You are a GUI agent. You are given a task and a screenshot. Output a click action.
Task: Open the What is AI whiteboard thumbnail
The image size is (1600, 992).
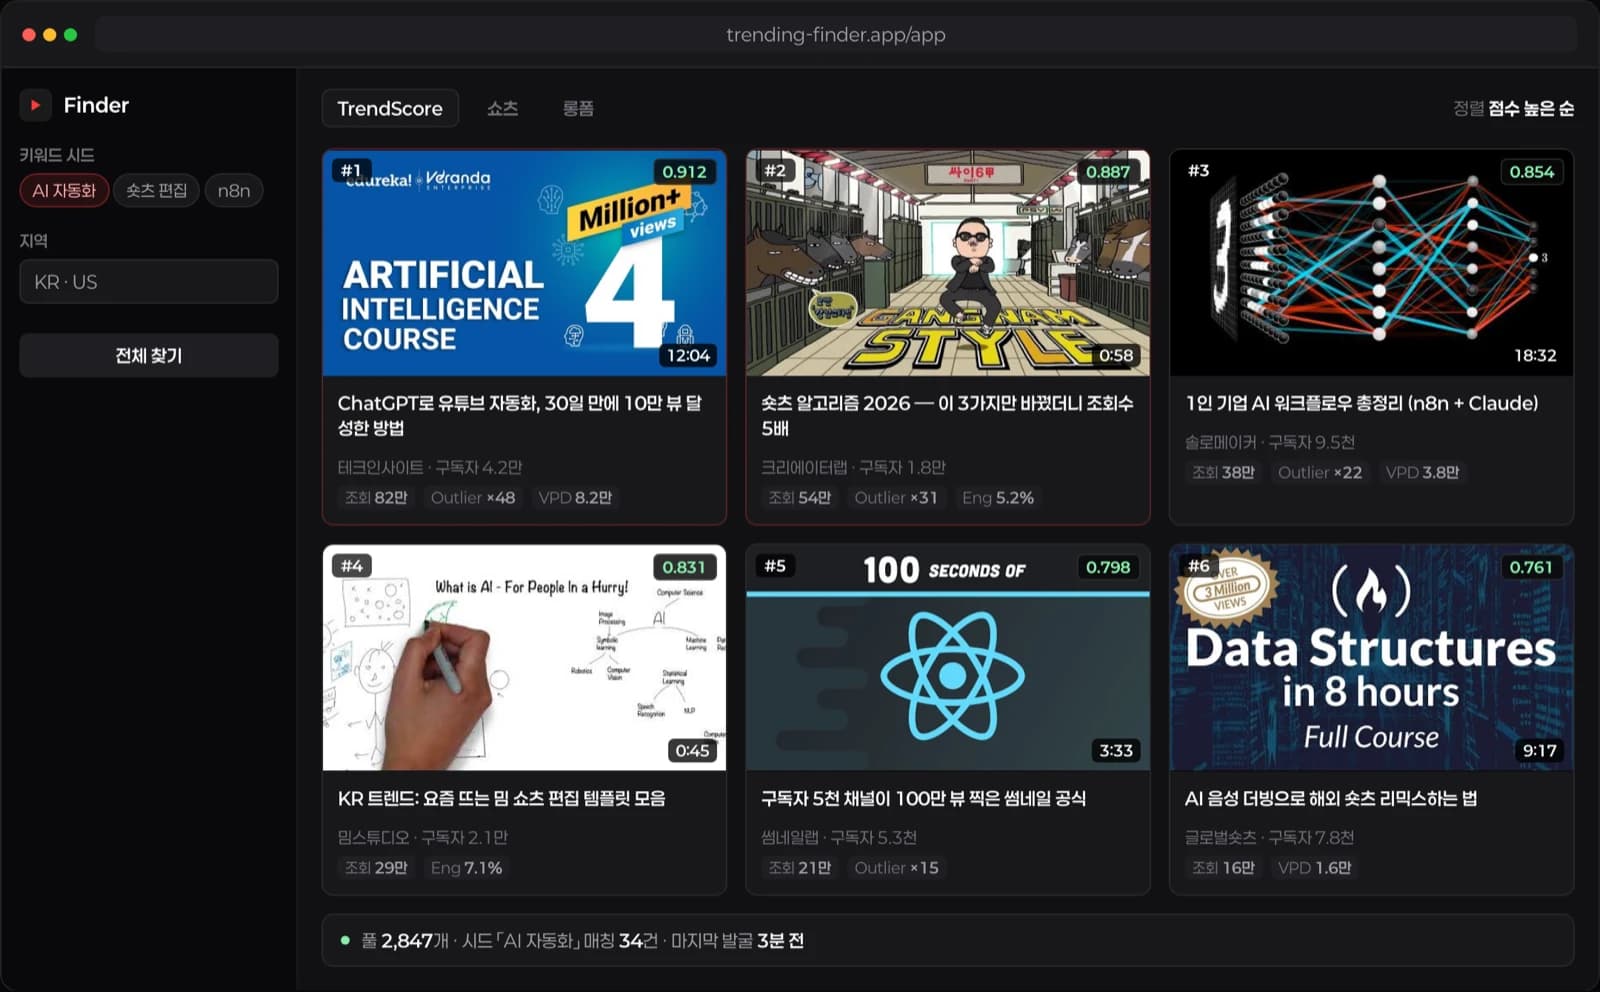(524, 658)
